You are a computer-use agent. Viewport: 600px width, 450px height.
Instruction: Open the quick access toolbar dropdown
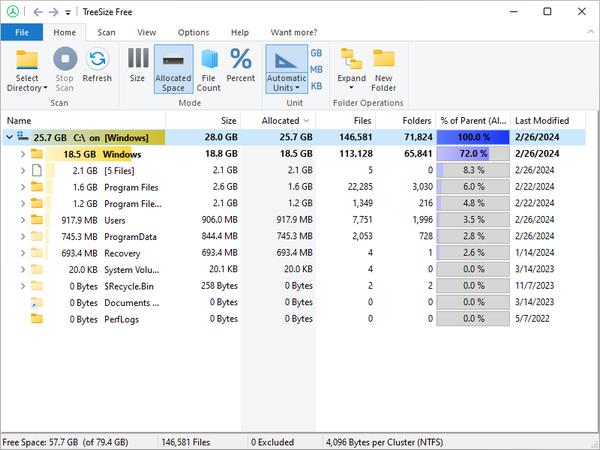[68, 13]
